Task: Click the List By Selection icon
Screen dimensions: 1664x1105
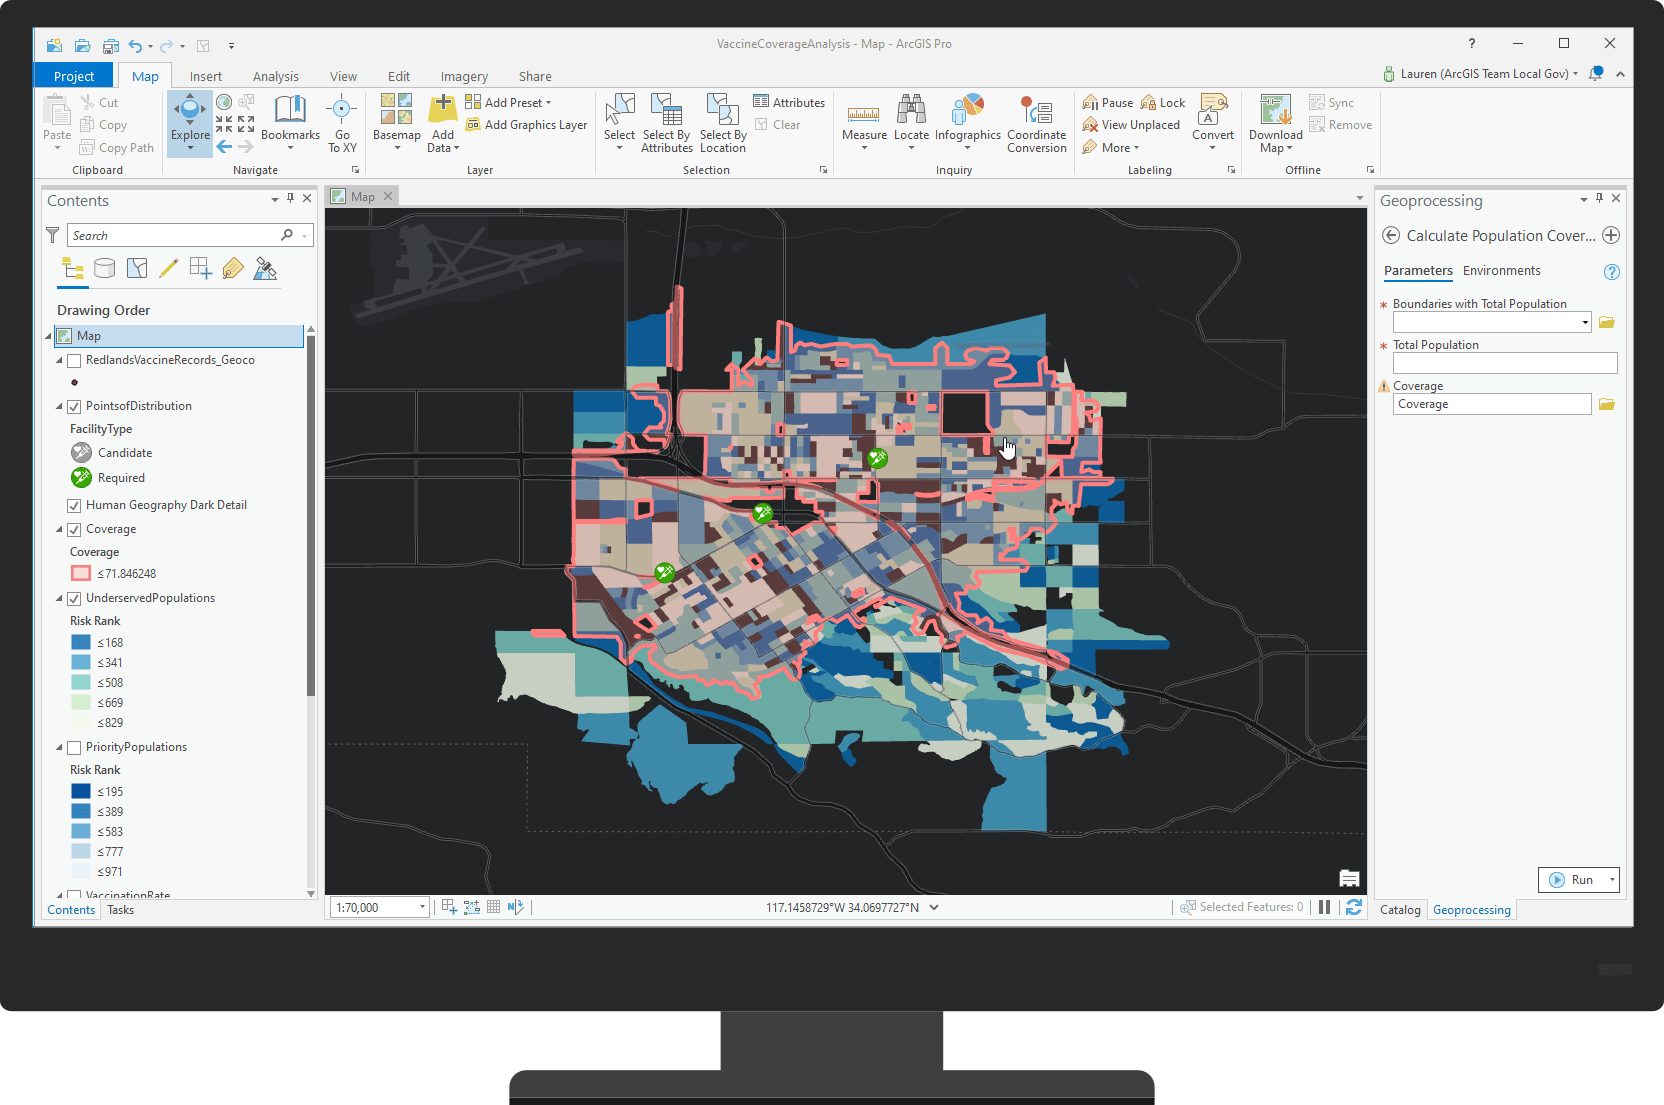Action: click(x=137, y=268)
